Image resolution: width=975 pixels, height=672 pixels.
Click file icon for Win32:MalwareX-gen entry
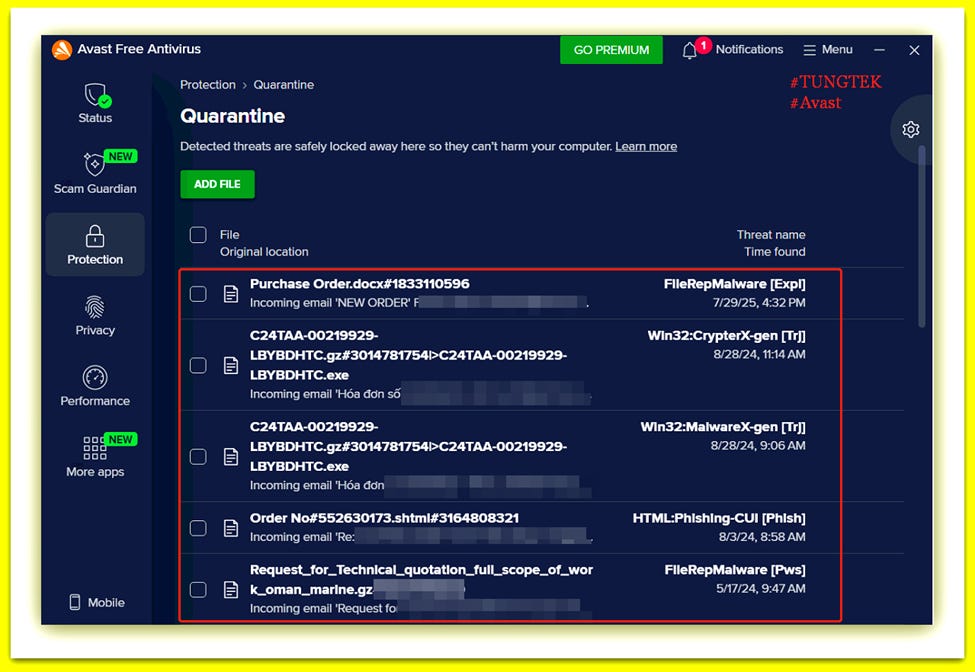(231, 456)
